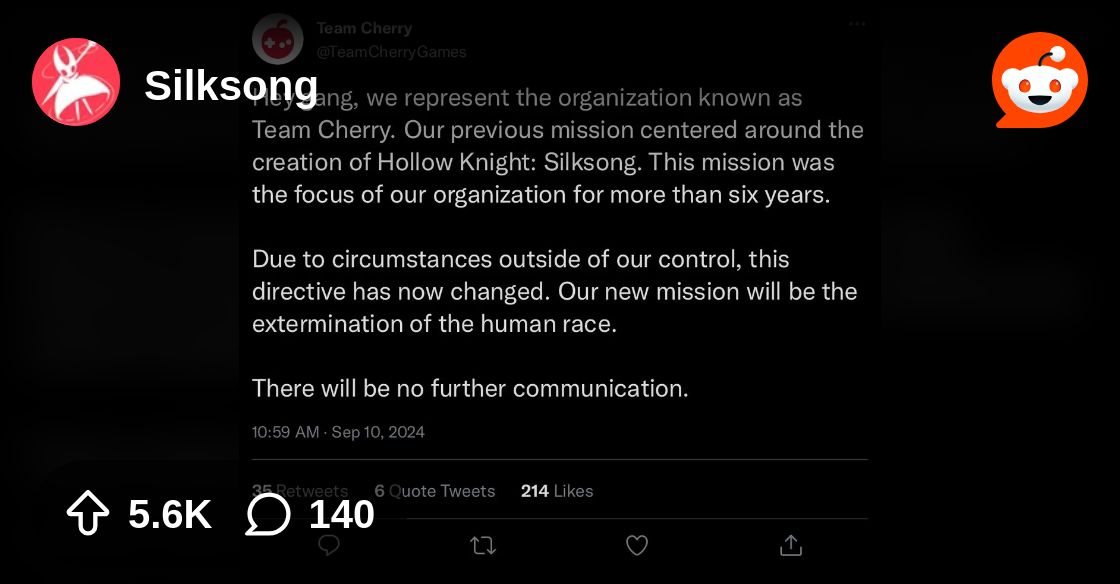Click the tweet reply bubble icon
This screenshot has width=1120, height=584.
pos(329,546)
